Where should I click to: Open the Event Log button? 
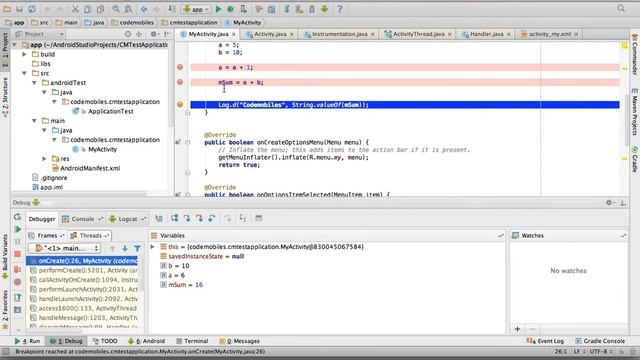tap(545, 341)
